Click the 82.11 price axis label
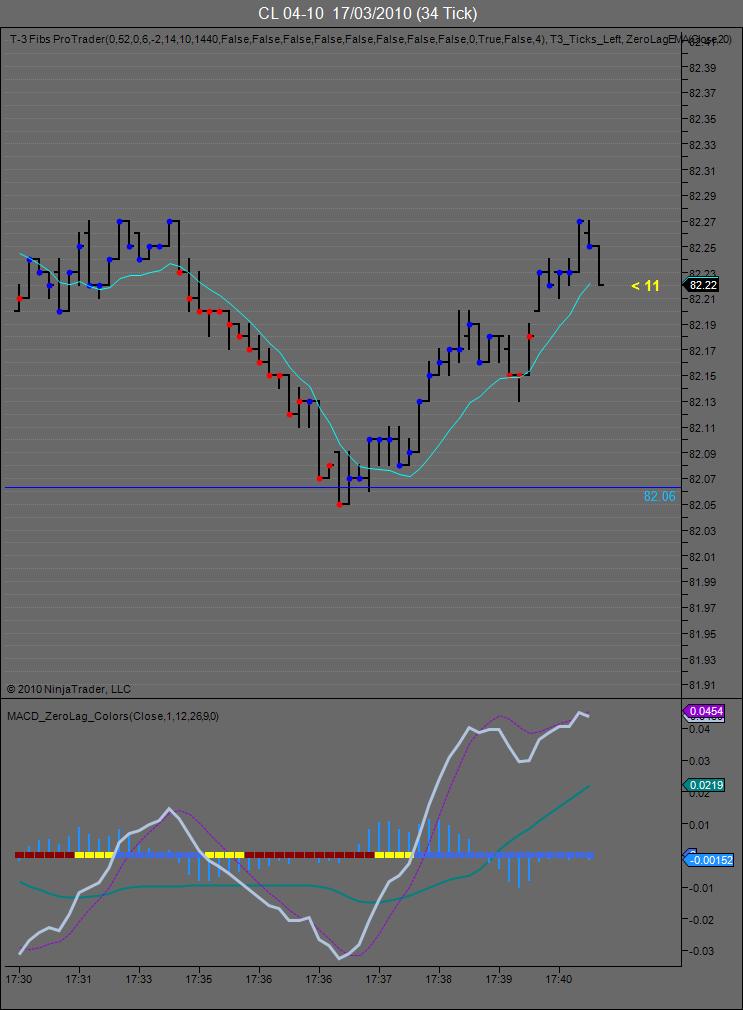The width and height of the screenshot is (743, 1010). point(702,428)
